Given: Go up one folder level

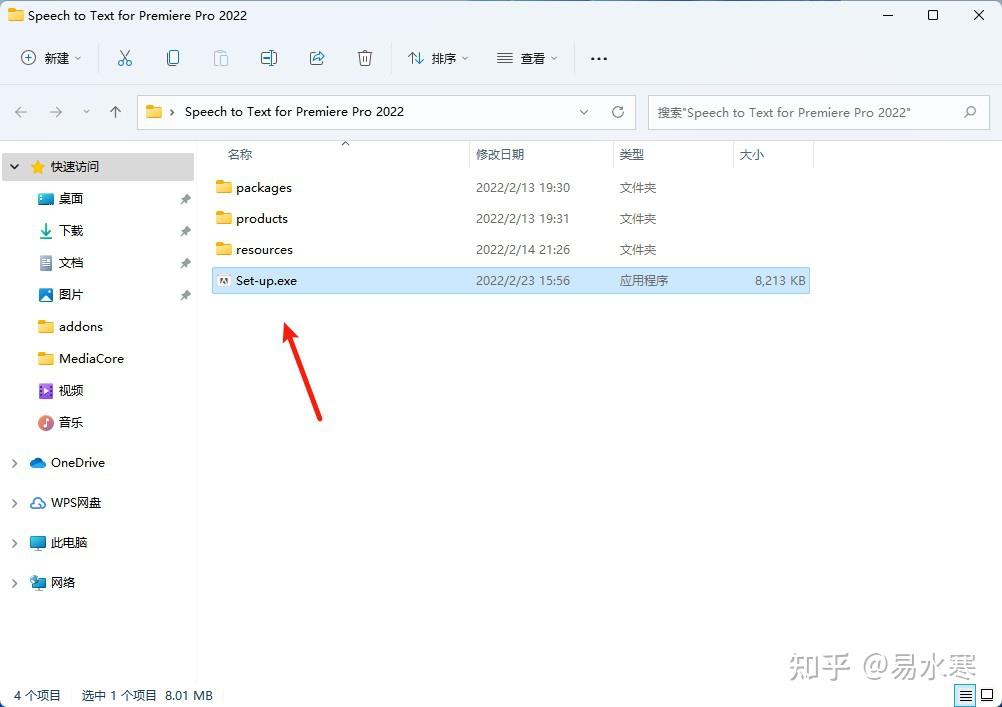Looking at the screenshot, I should (x=116, y=112).
